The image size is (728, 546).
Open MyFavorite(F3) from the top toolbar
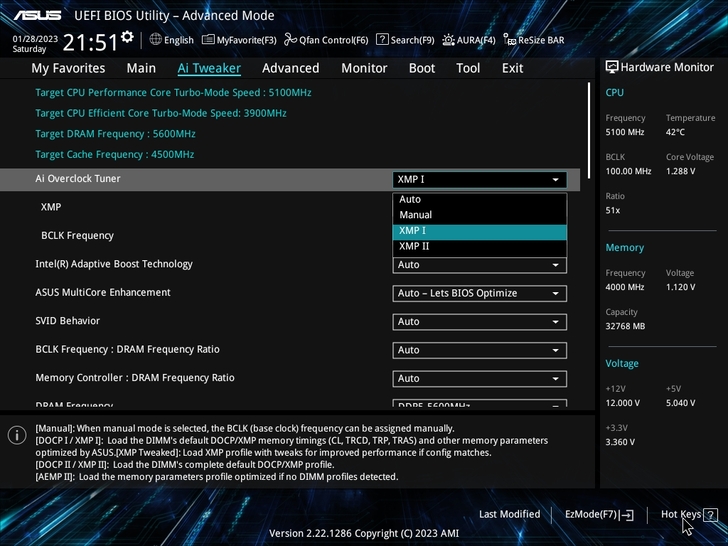pyautogui.click(x=239, y=40)
